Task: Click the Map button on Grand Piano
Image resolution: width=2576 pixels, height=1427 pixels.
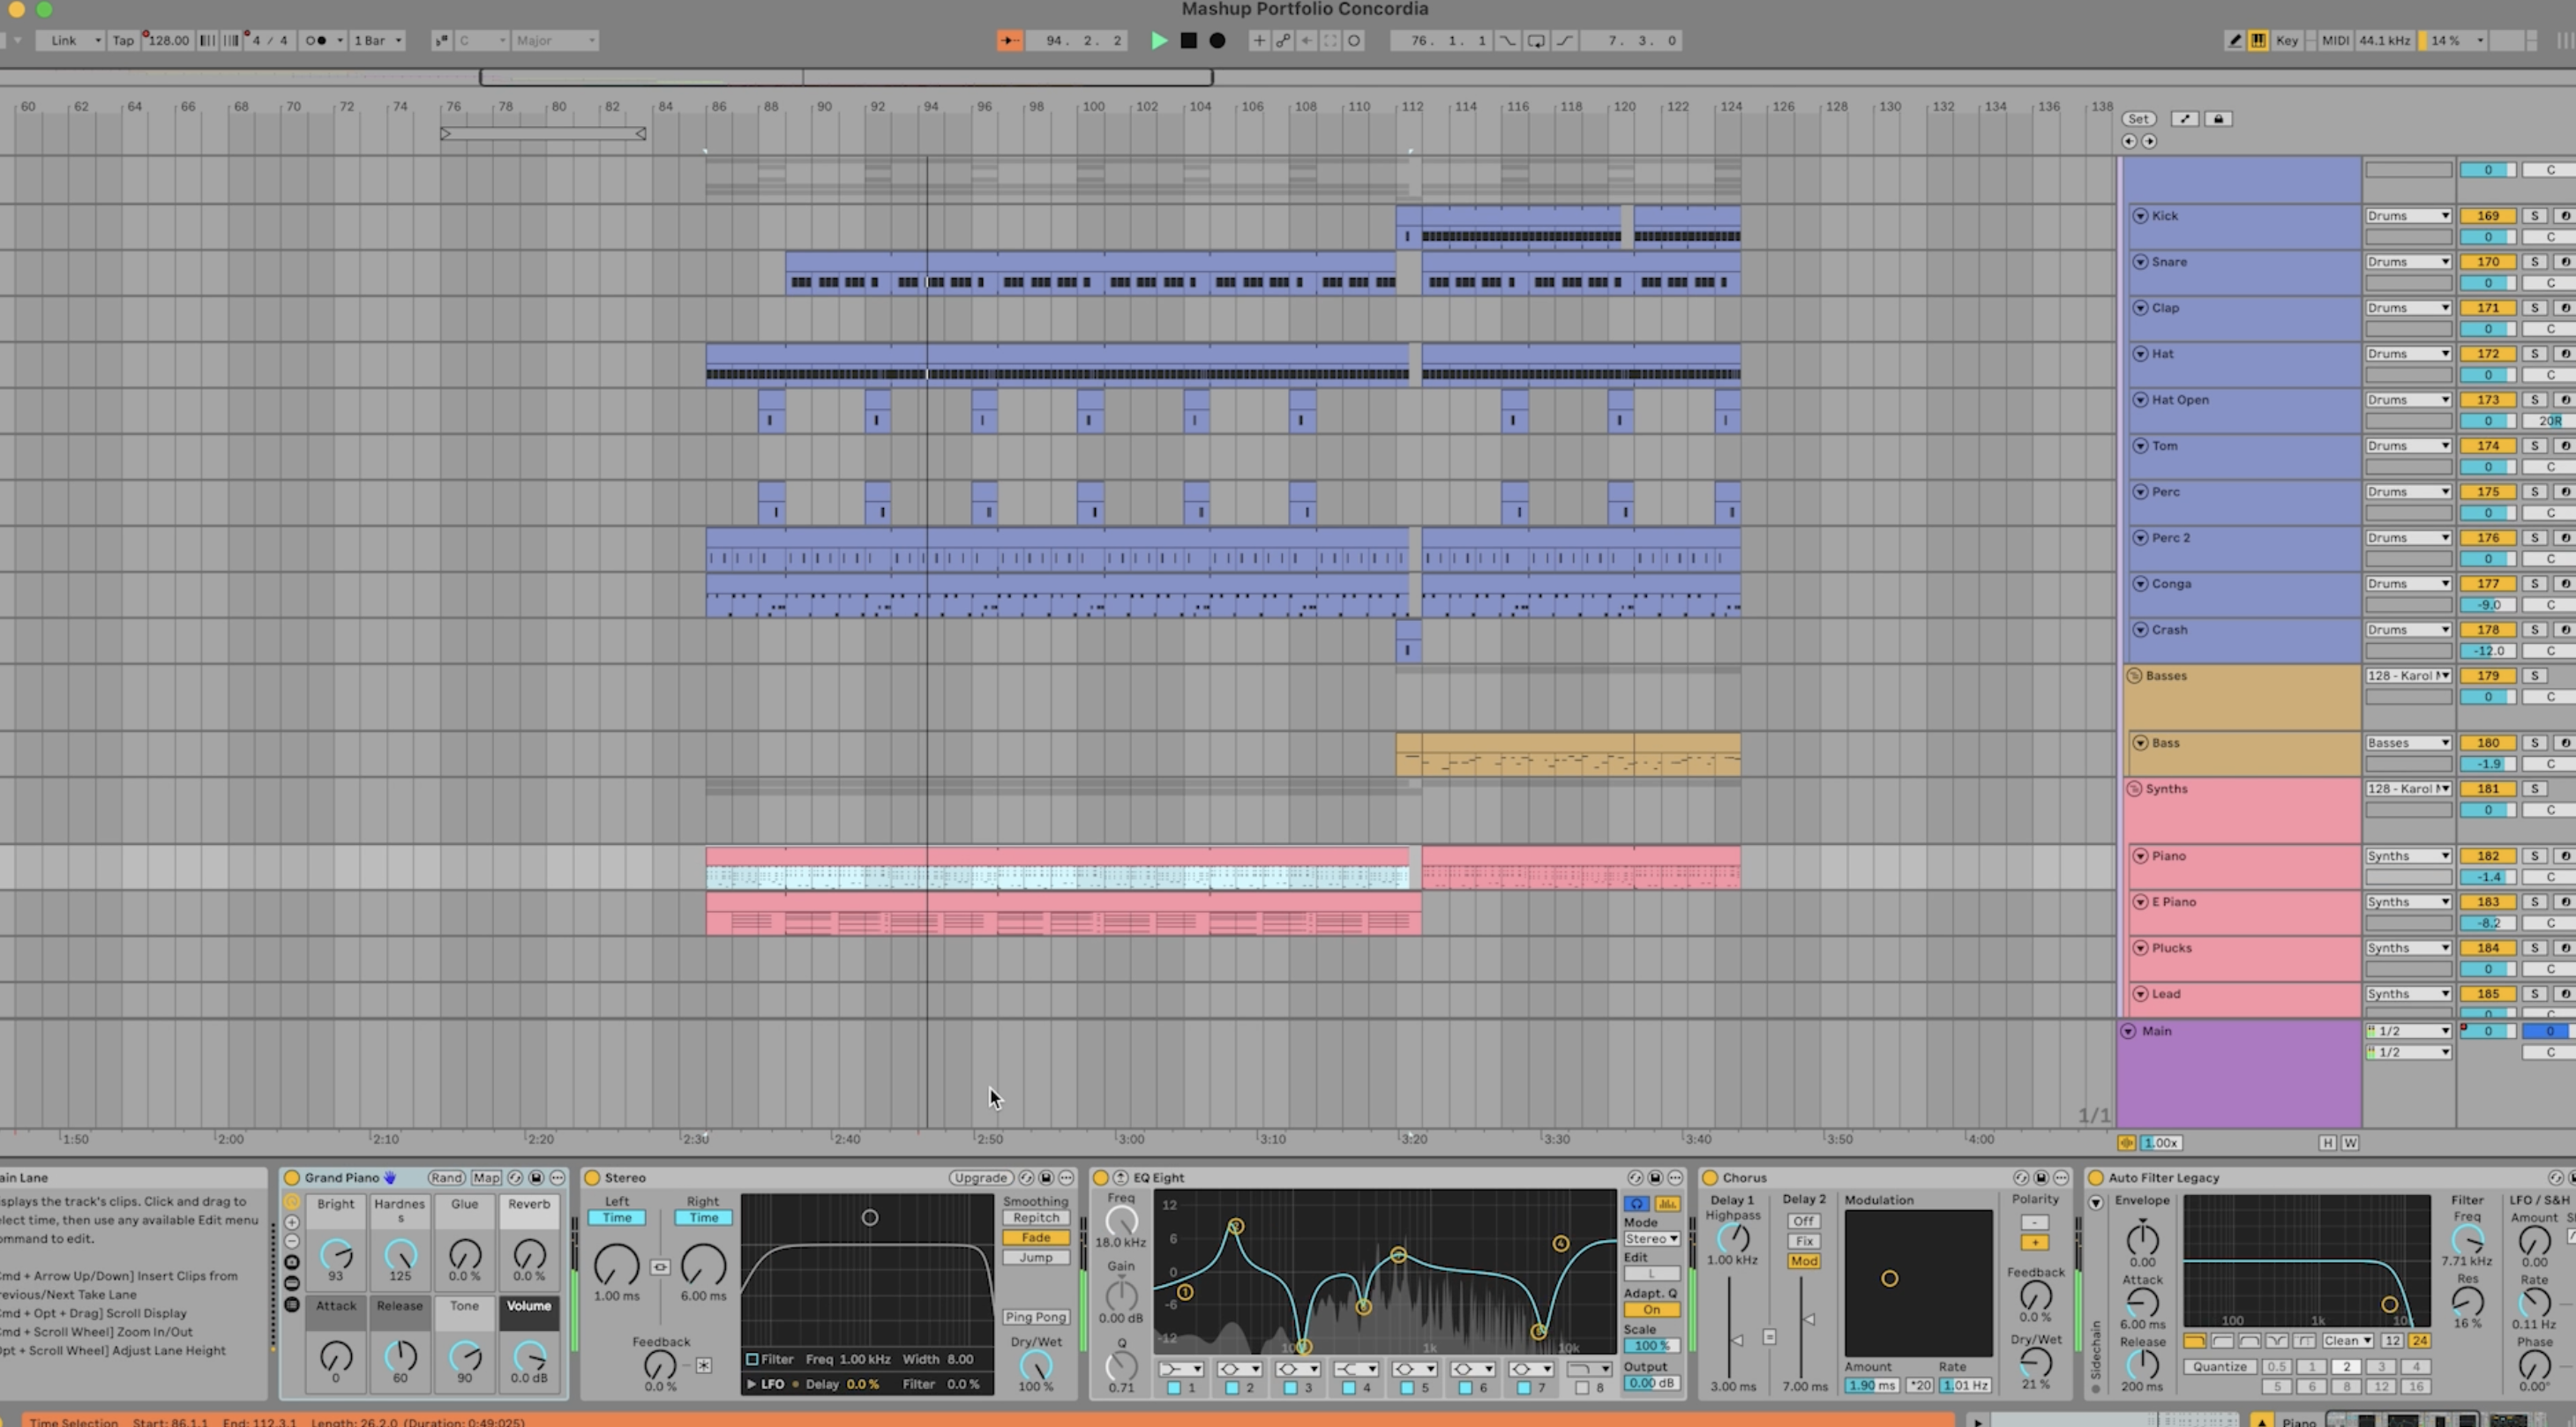Action: (486, 1177)
